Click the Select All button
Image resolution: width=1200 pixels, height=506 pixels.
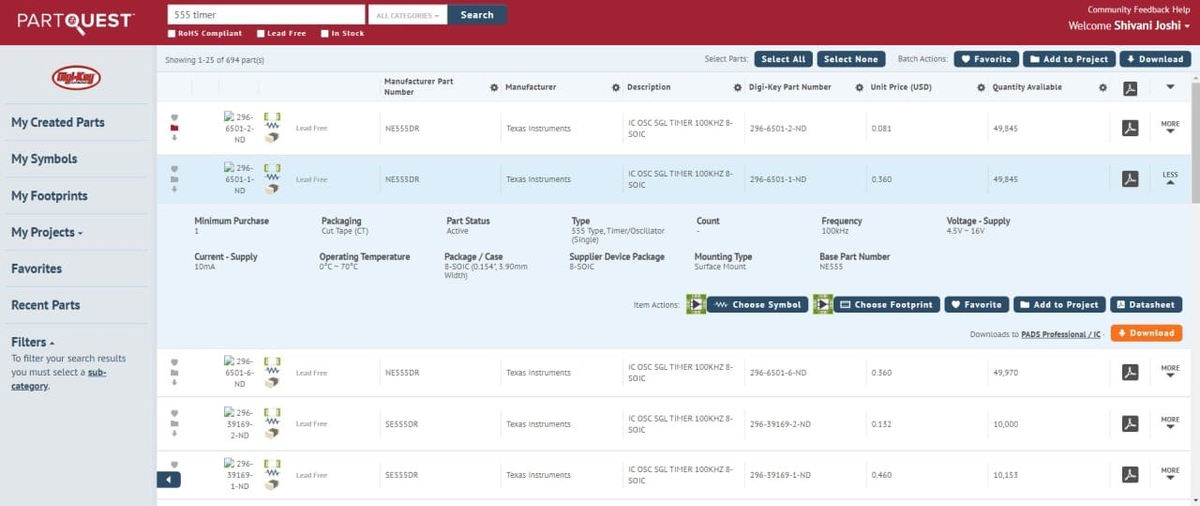click(784, 59)
